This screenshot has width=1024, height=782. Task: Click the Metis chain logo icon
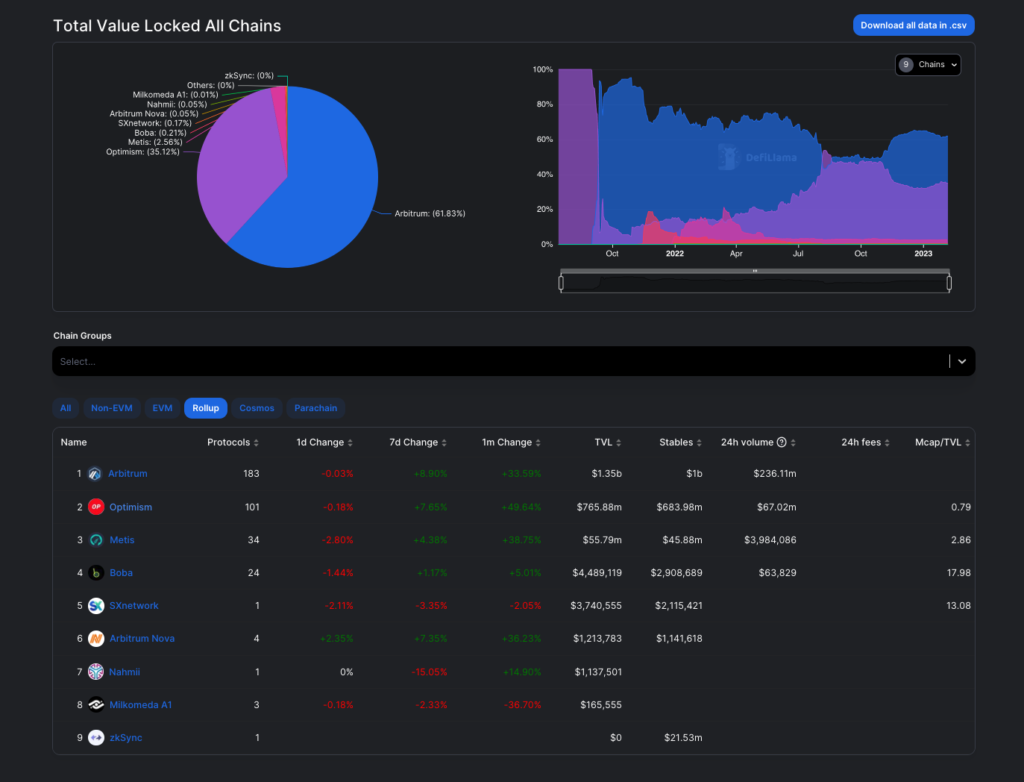tap(96, 540)
